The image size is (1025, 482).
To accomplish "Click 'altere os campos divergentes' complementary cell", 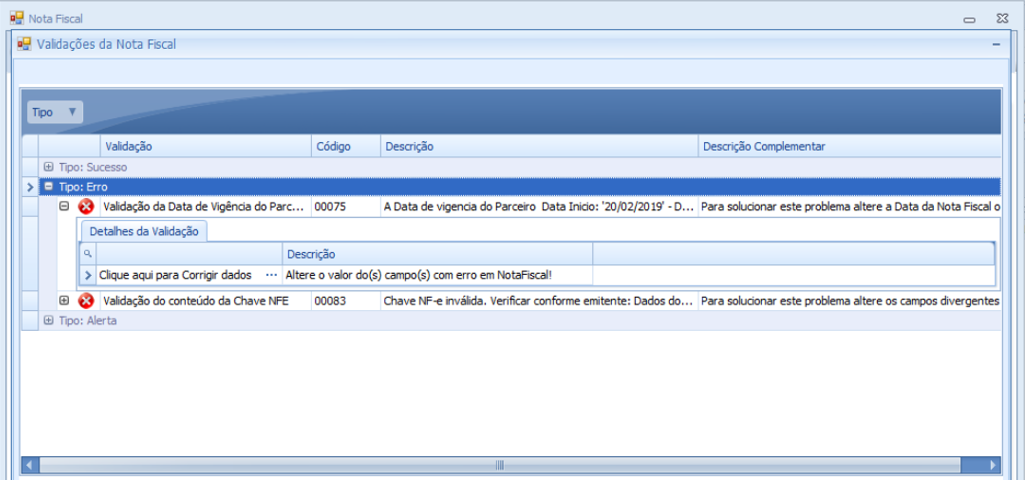I will pyautogui.click(x=850, y=301).
